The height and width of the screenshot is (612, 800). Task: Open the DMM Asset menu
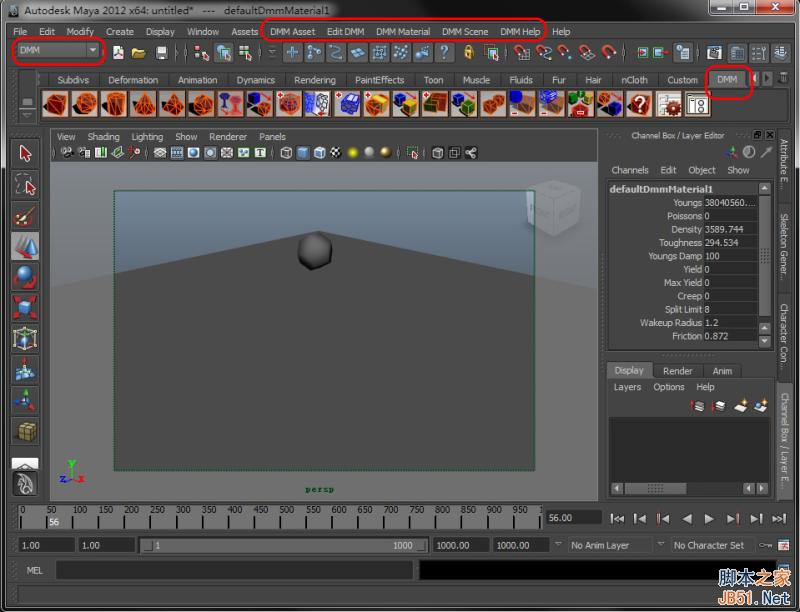coord(293,31)
